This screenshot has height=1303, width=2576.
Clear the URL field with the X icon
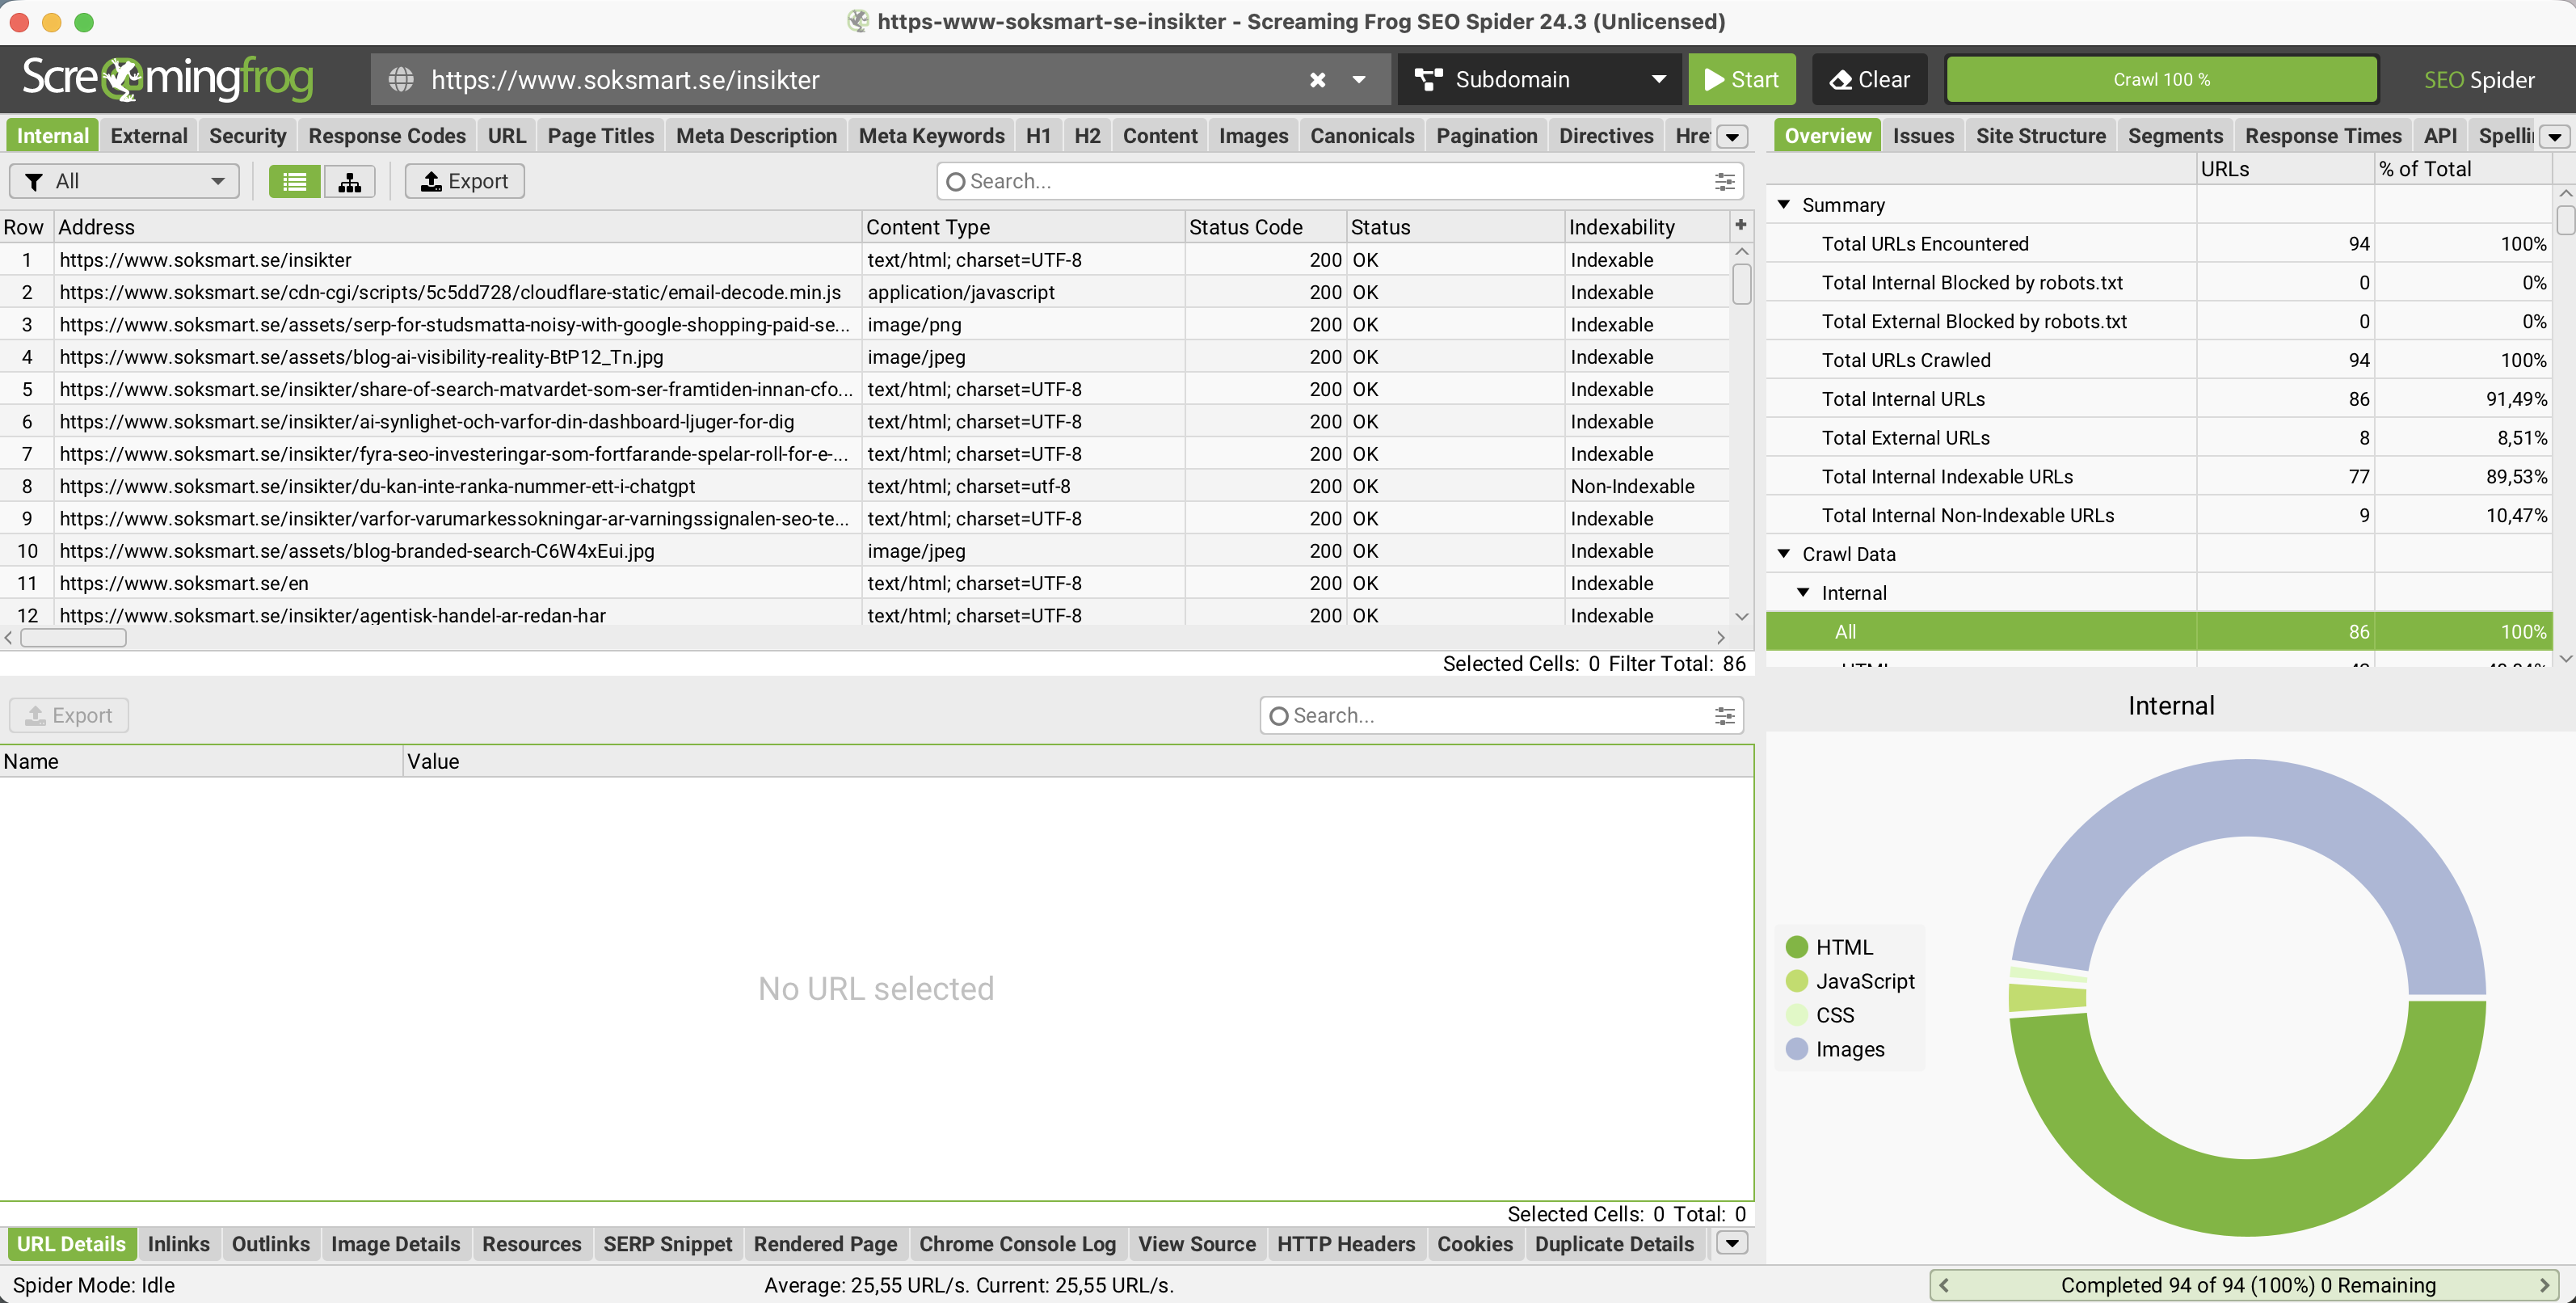1317,80
